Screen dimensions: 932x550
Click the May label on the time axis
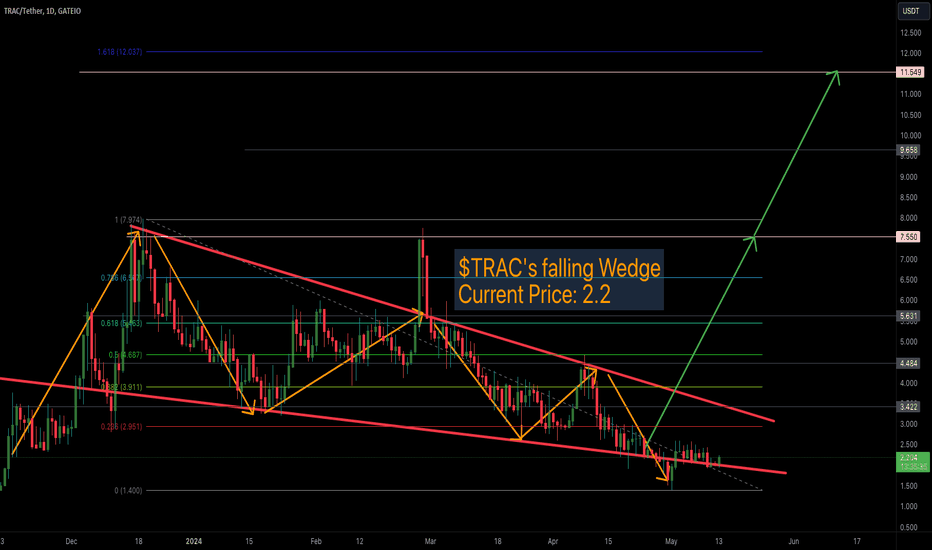(671, 541)
